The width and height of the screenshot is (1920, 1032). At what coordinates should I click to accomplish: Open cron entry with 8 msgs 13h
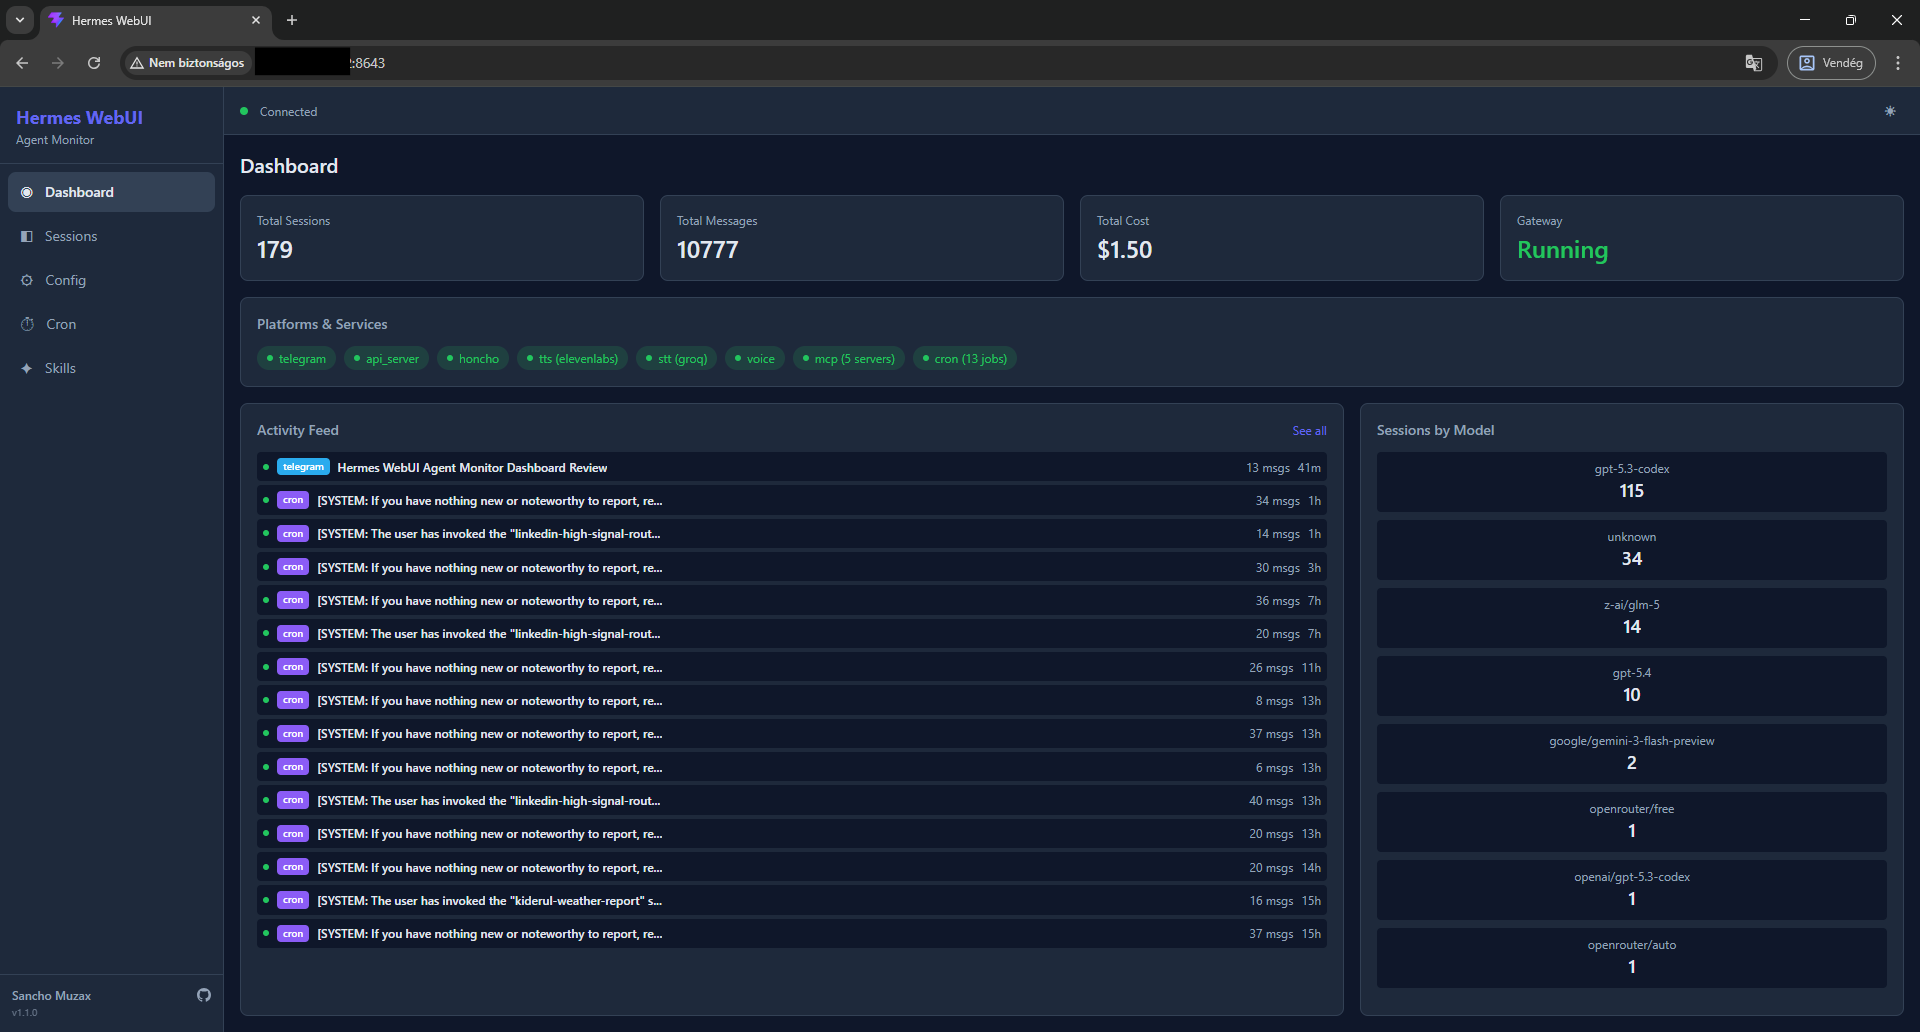coord(792,700)
